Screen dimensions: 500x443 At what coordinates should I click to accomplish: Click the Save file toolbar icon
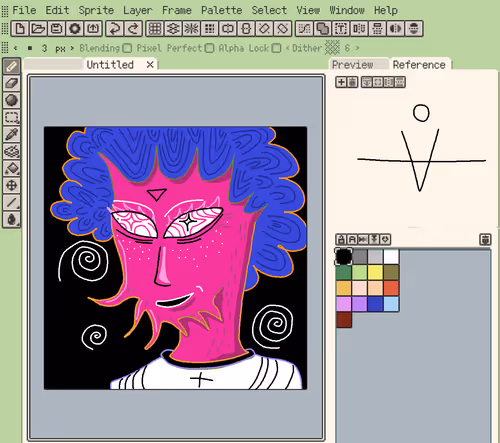[56, 28]
